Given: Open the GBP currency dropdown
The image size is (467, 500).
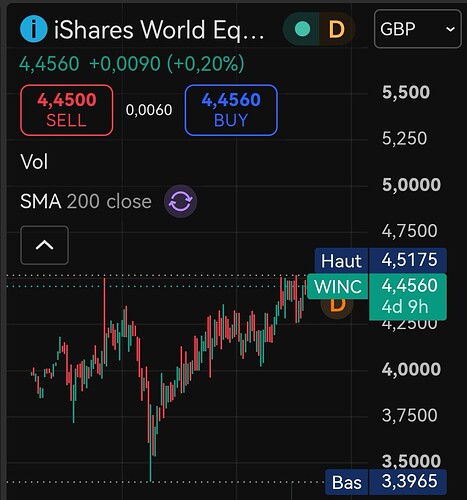Looking at the screenshot, I should [x=418, y=29].
